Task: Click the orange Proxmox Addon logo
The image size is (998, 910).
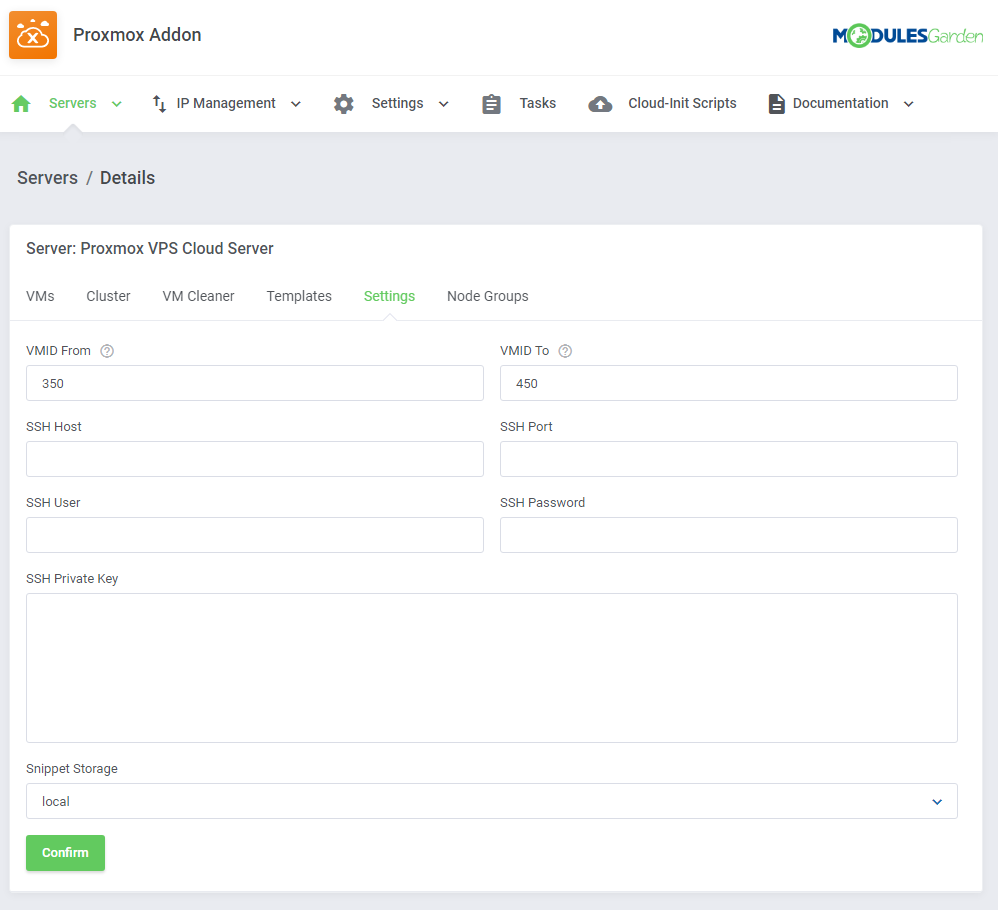Action: pos(33,35)
